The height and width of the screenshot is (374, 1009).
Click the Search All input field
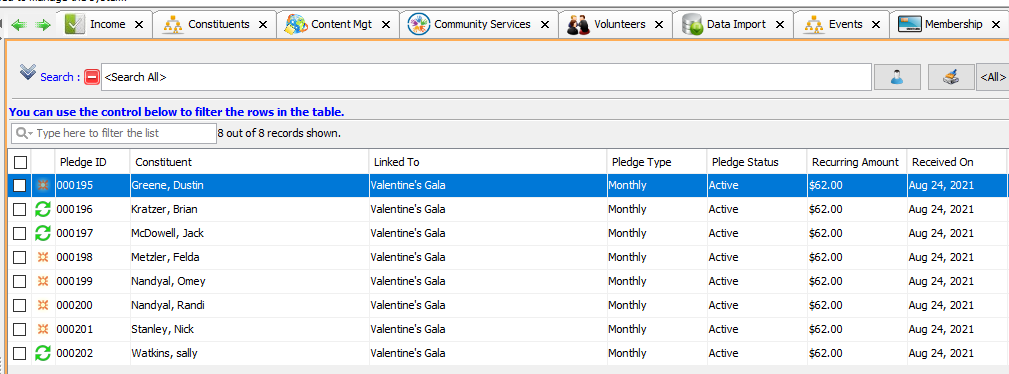(486, 77)
